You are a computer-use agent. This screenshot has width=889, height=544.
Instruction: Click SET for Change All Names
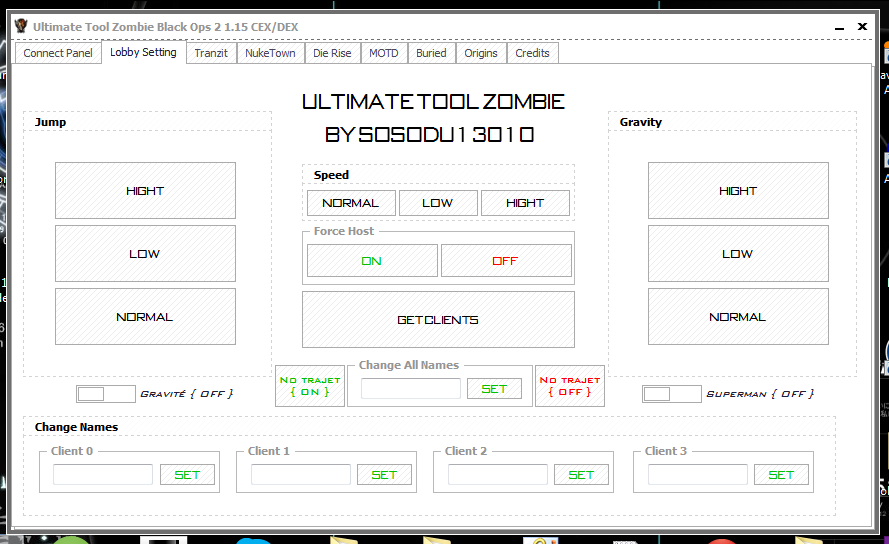pyautogui.click(x=494, y=389)
